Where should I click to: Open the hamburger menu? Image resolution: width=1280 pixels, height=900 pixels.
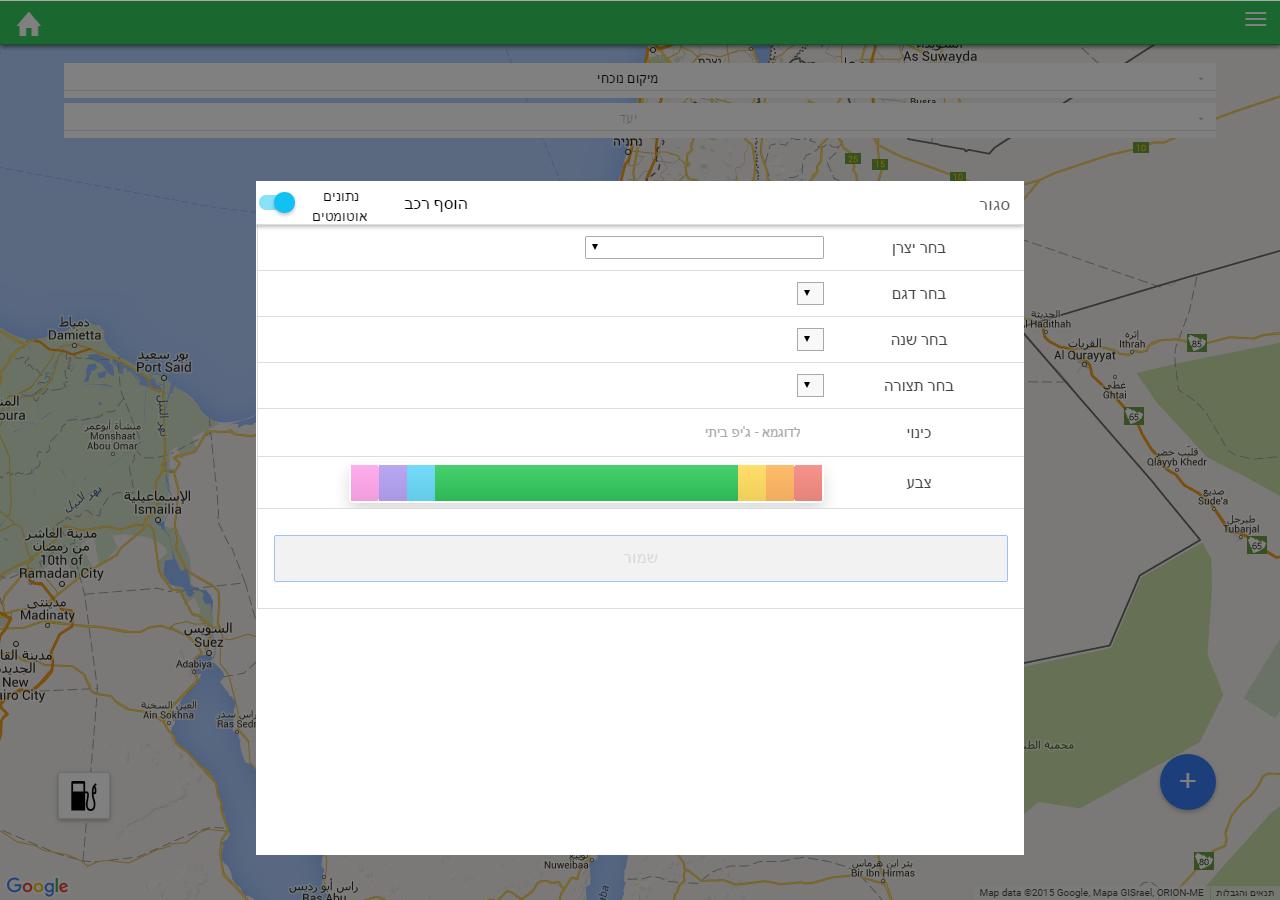[1255, 19]
